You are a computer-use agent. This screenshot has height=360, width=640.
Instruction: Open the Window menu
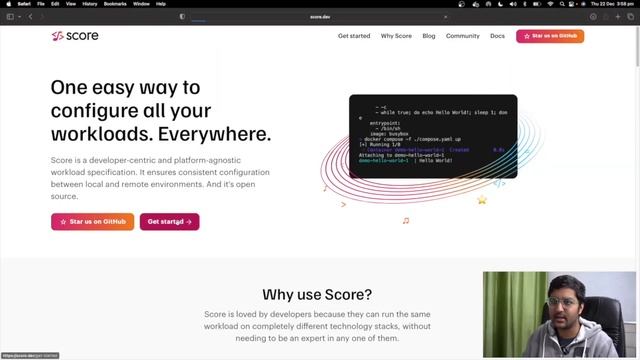coord(141,4)
